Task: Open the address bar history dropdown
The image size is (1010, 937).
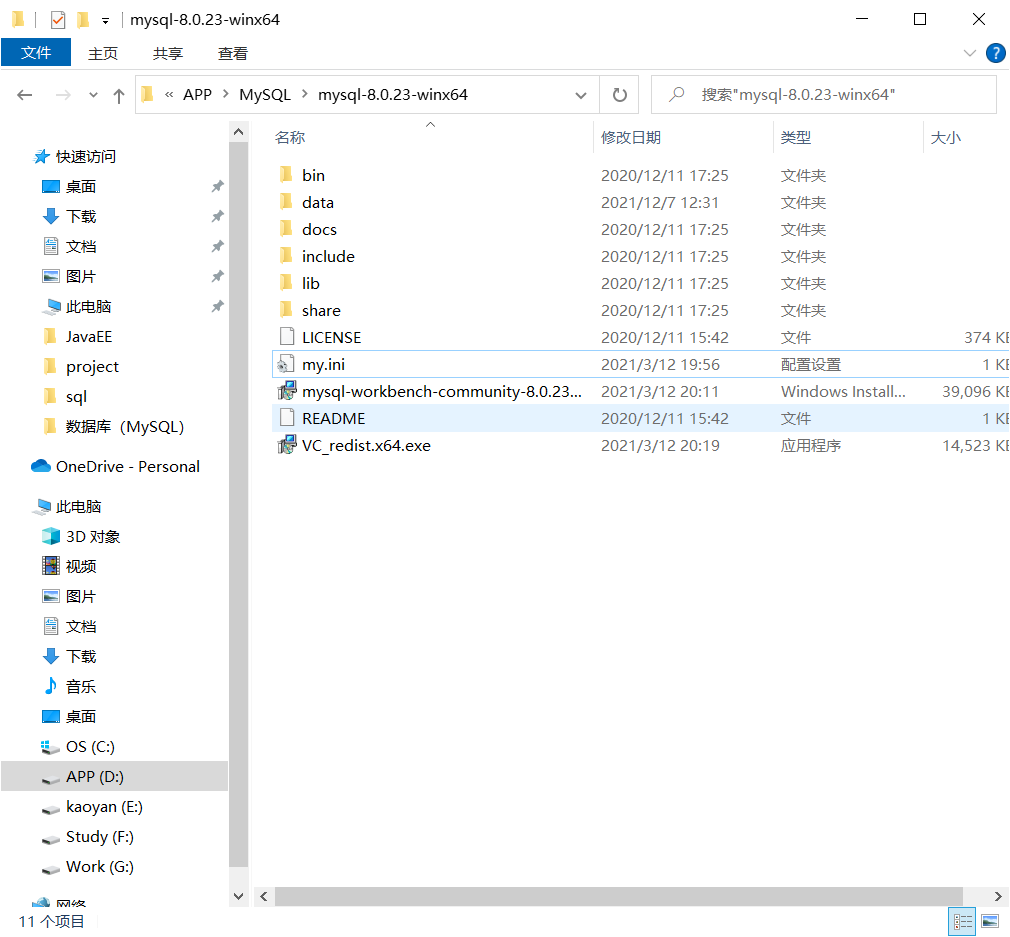Action: click(x=580, y=95)
